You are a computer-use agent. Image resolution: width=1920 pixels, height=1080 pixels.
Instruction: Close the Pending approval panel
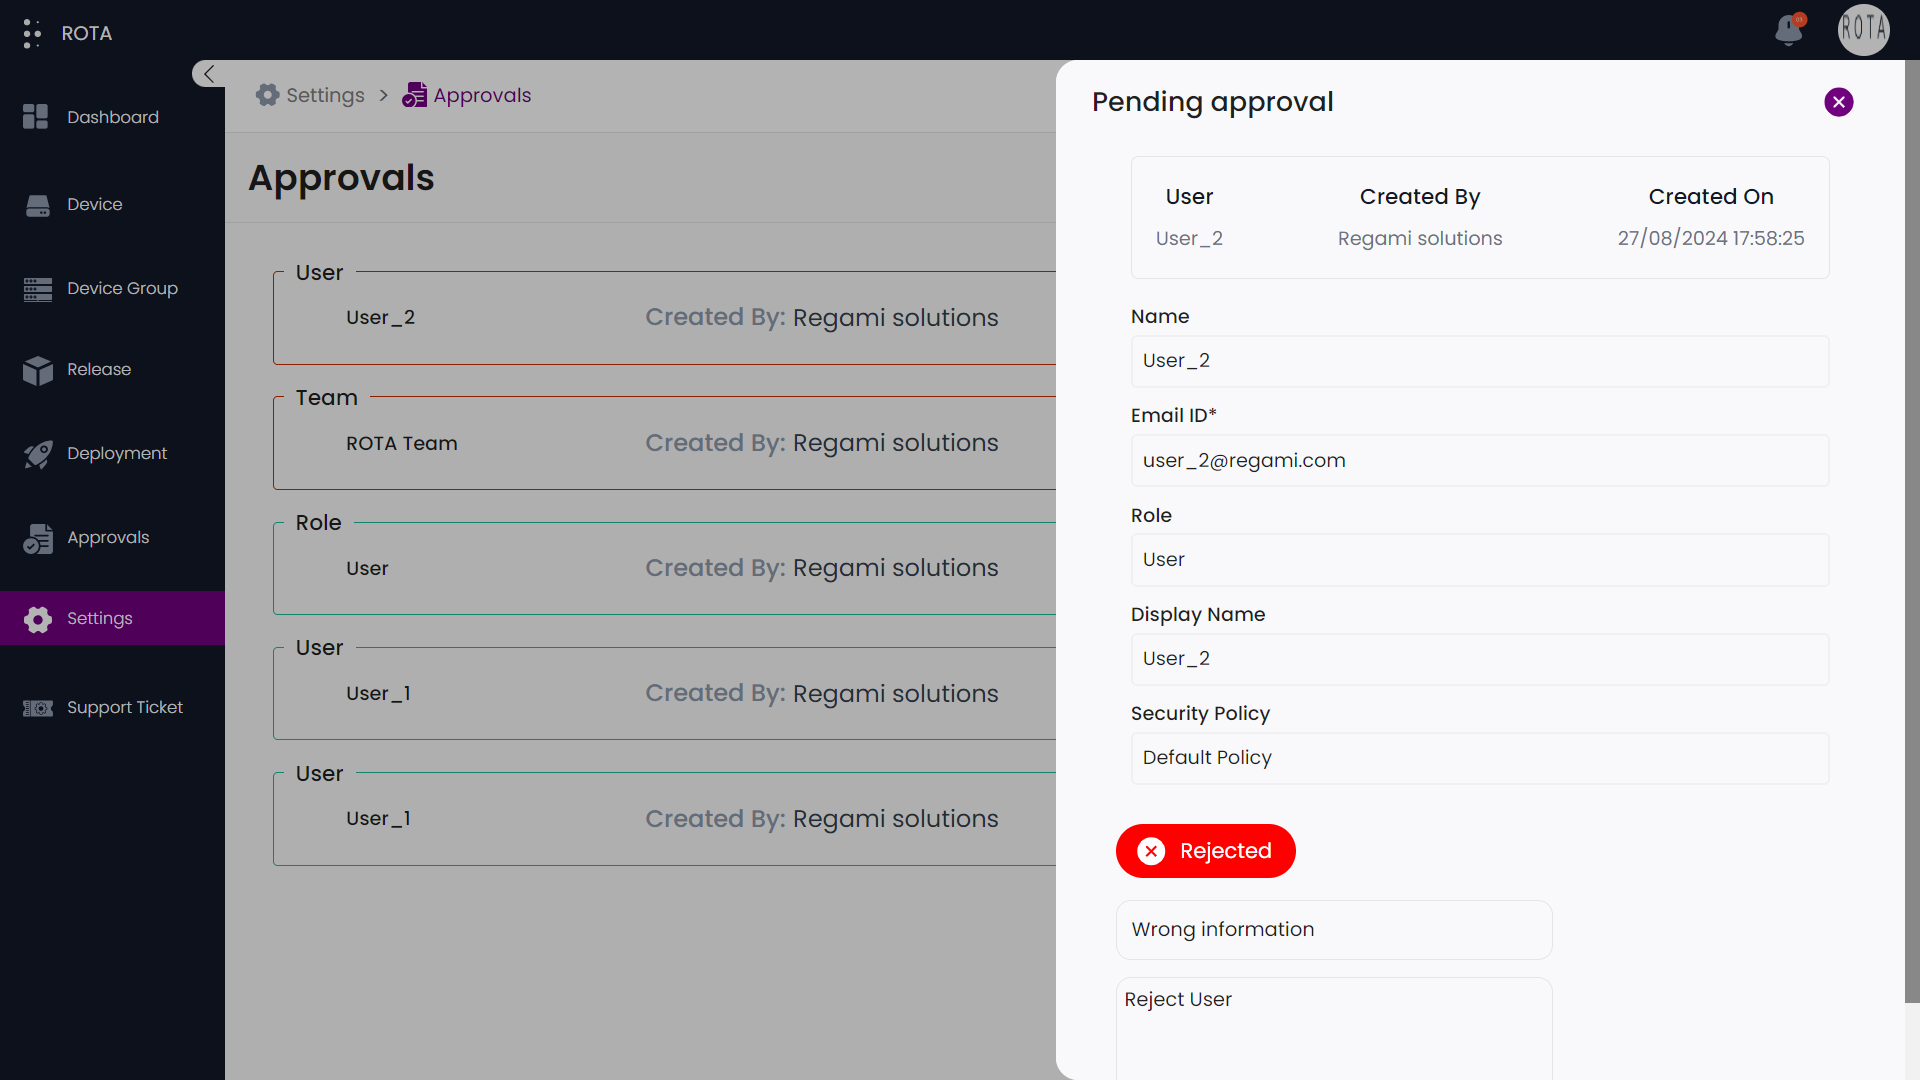(x=1838, y=102)
